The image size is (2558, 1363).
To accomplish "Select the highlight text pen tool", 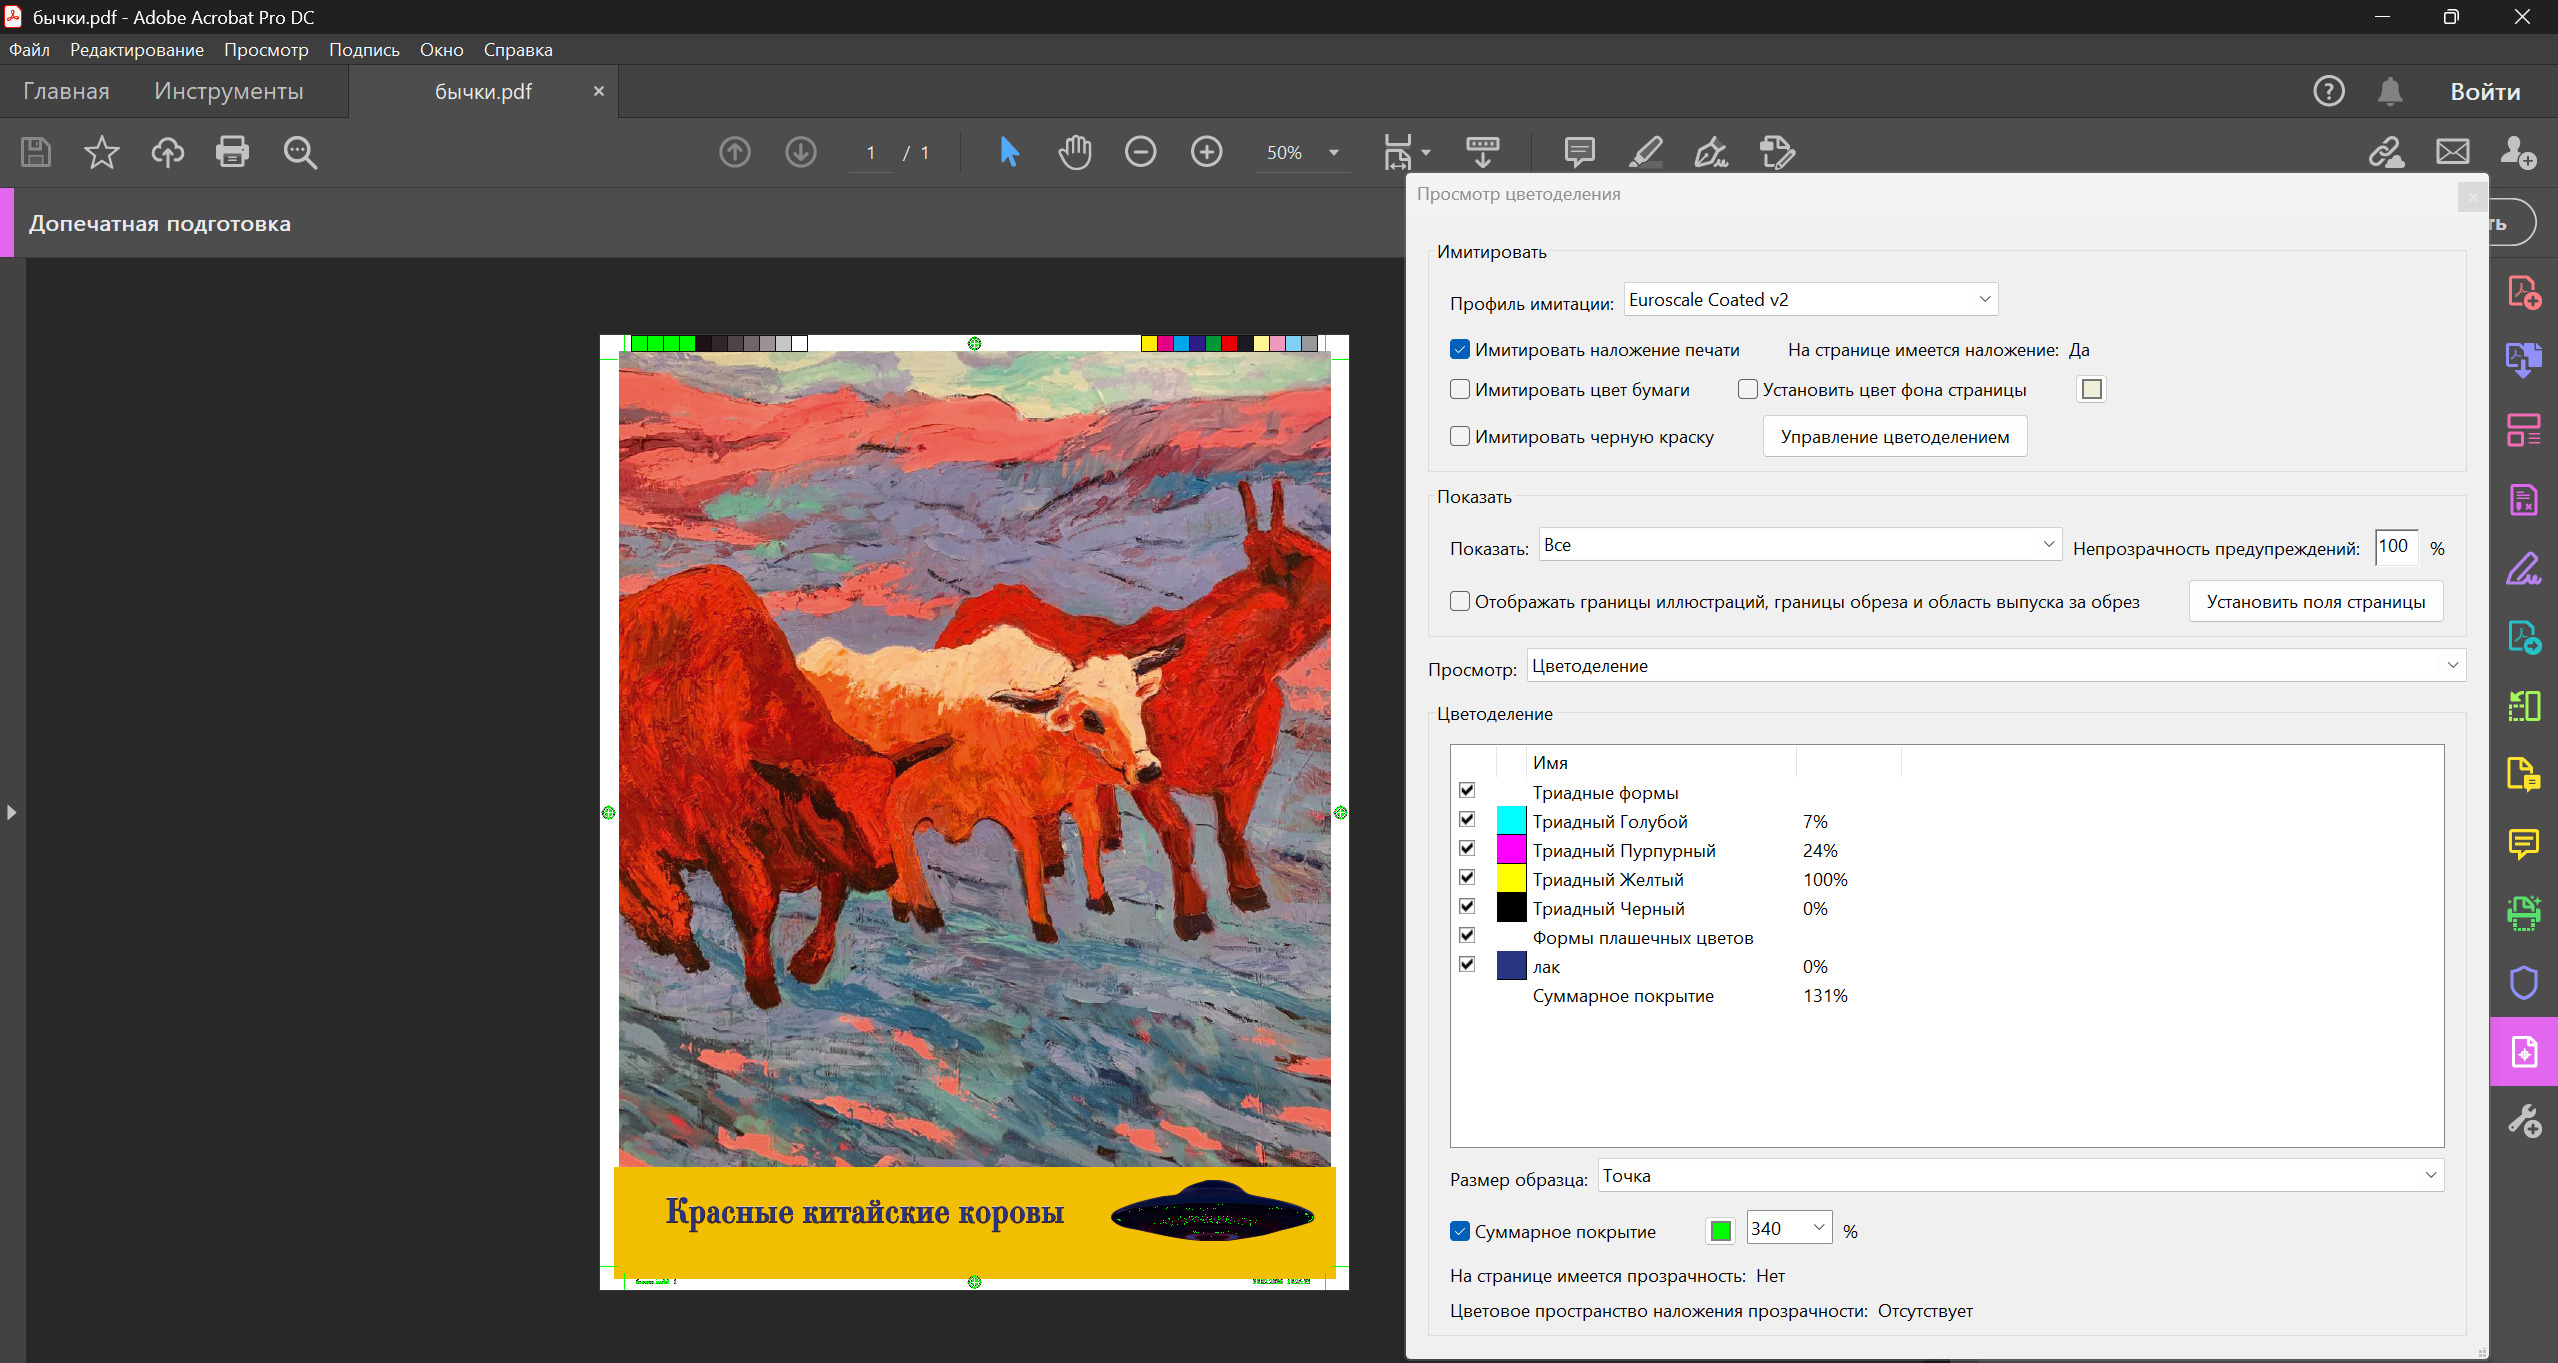I will pos(1645,152).
